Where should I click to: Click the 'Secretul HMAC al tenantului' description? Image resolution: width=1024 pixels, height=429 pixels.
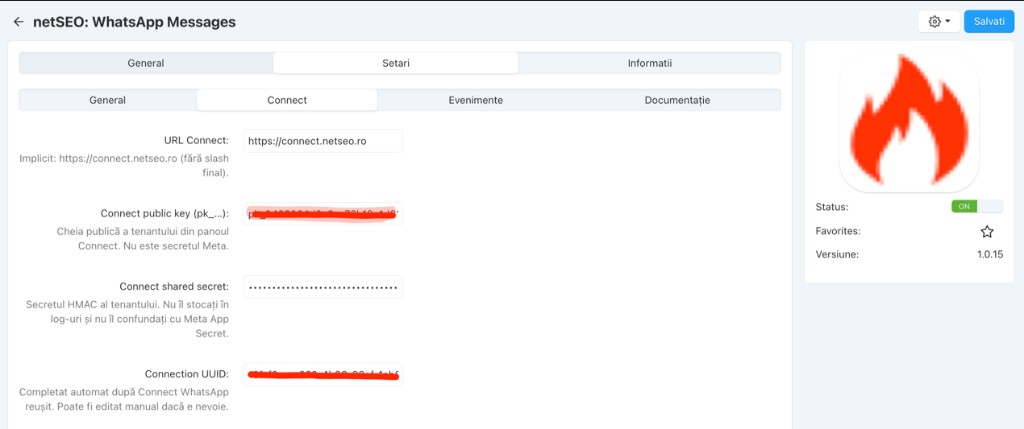coord(127,319)
